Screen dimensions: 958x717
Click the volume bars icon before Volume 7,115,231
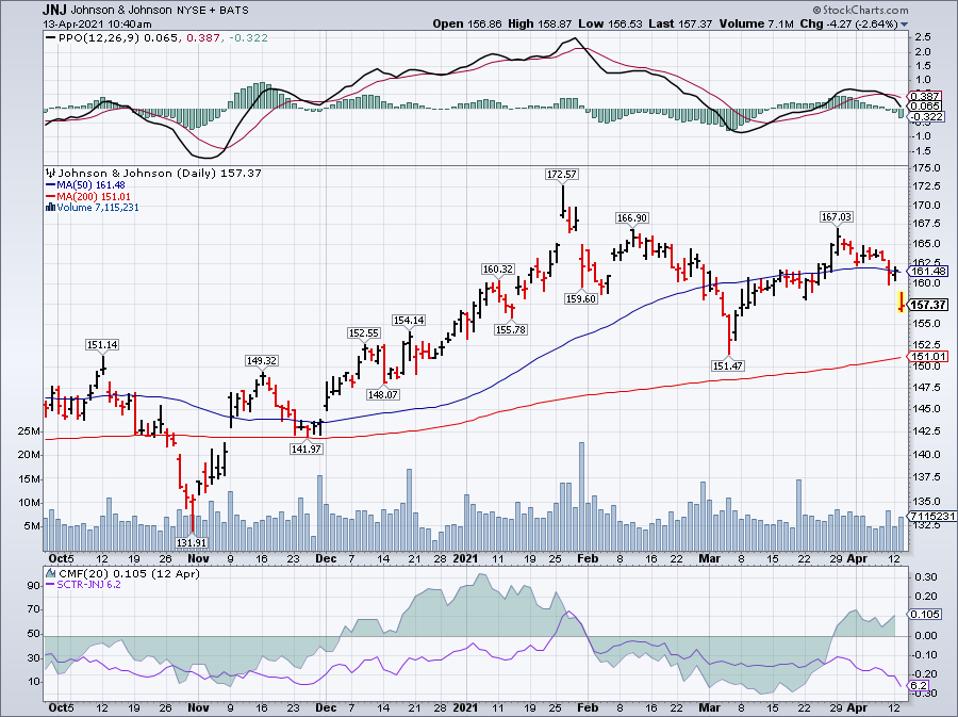coord(51,208)
